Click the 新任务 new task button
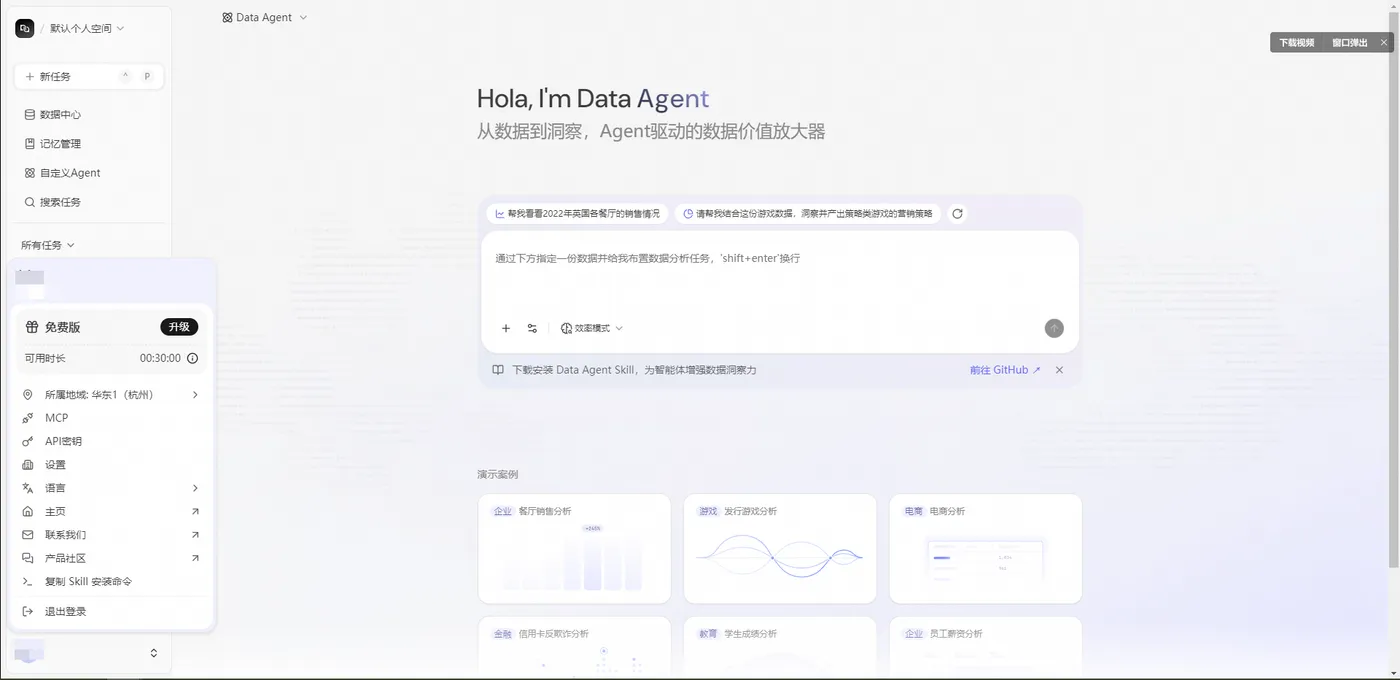This screenshot has width=1400, height=680. [x=89, y=76]
